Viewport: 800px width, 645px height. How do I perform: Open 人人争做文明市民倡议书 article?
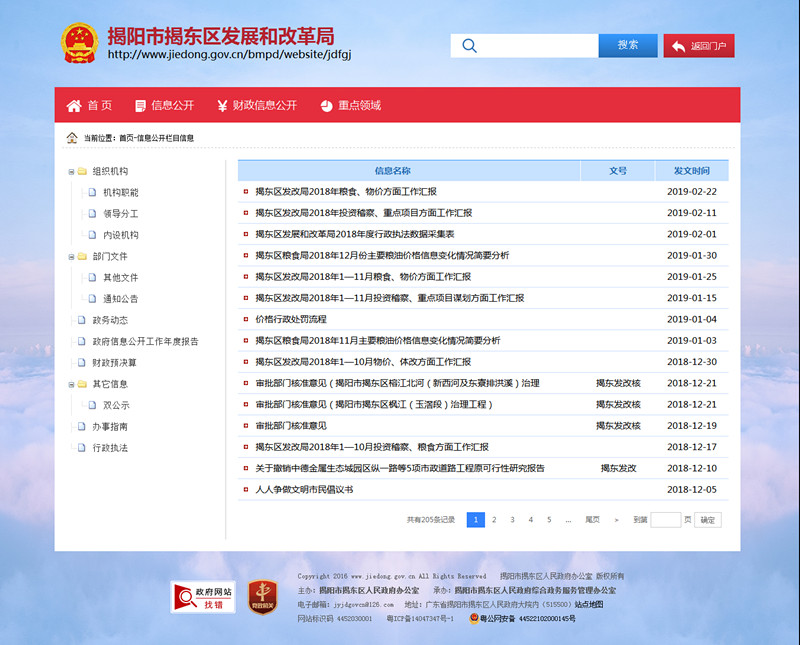pos(304,490)
